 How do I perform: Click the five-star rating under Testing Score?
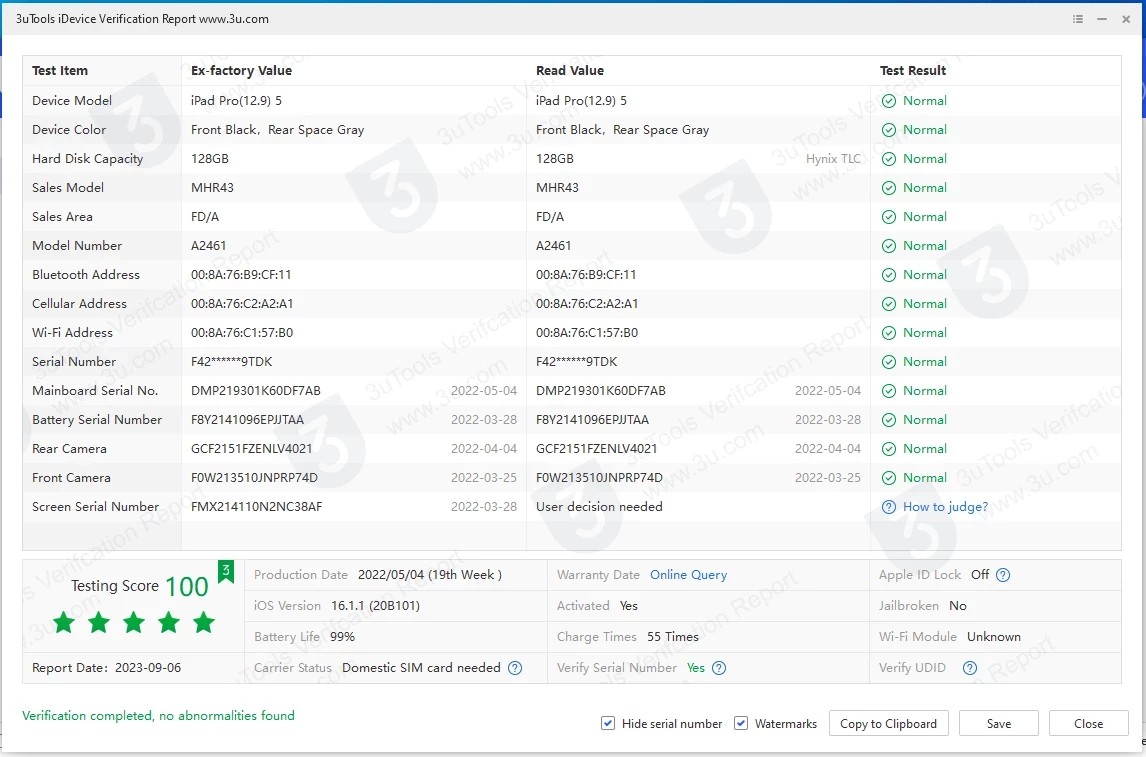click(134, 623)
